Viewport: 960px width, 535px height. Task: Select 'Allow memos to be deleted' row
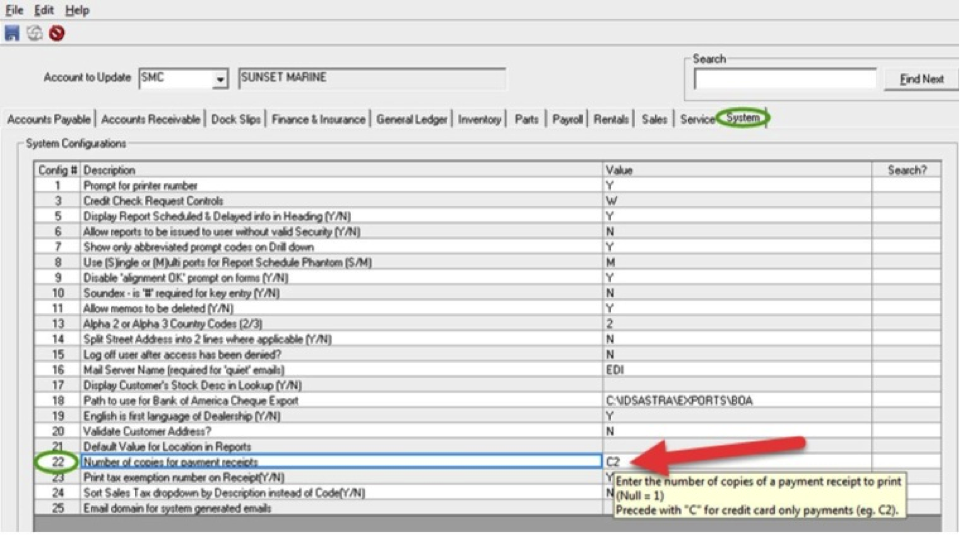click(488, 309)
